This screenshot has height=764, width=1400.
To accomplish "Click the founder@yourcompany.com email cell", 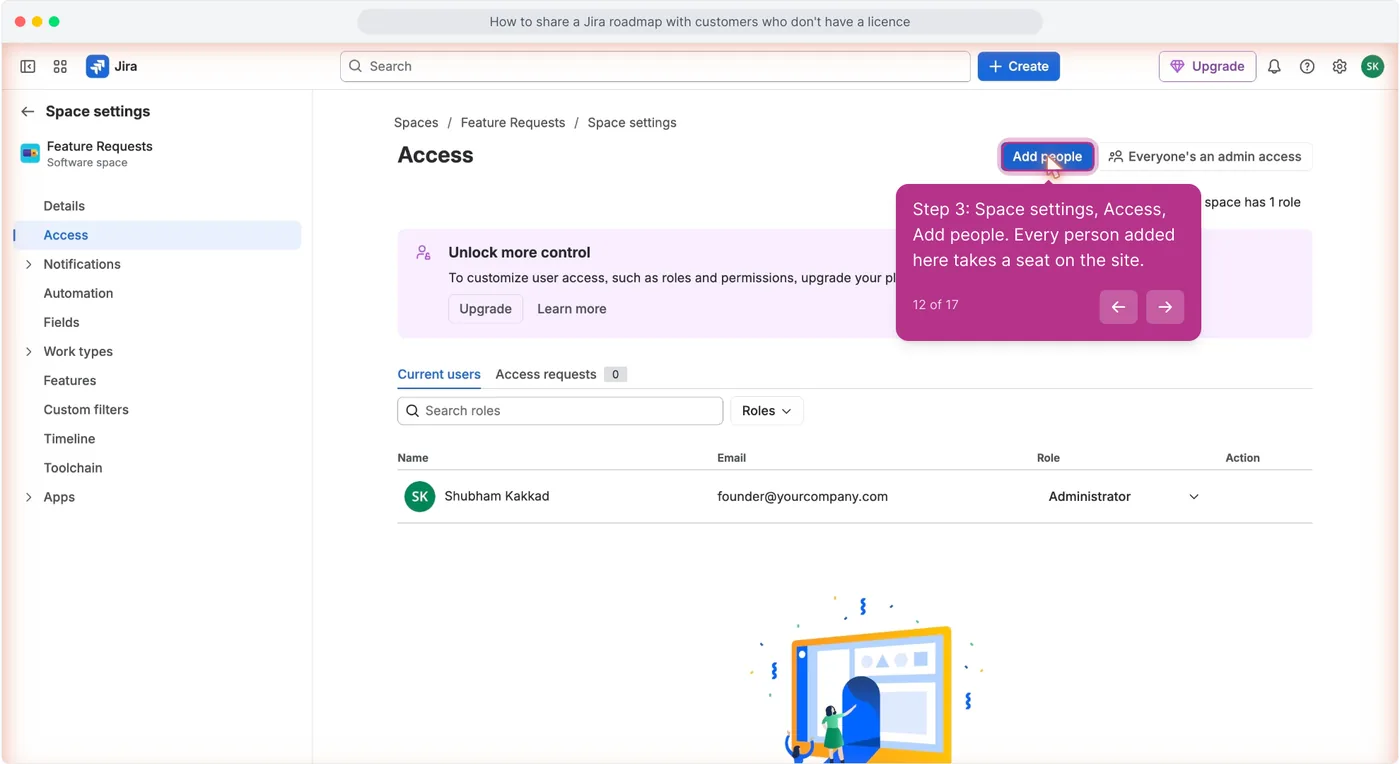I will 802,497.
